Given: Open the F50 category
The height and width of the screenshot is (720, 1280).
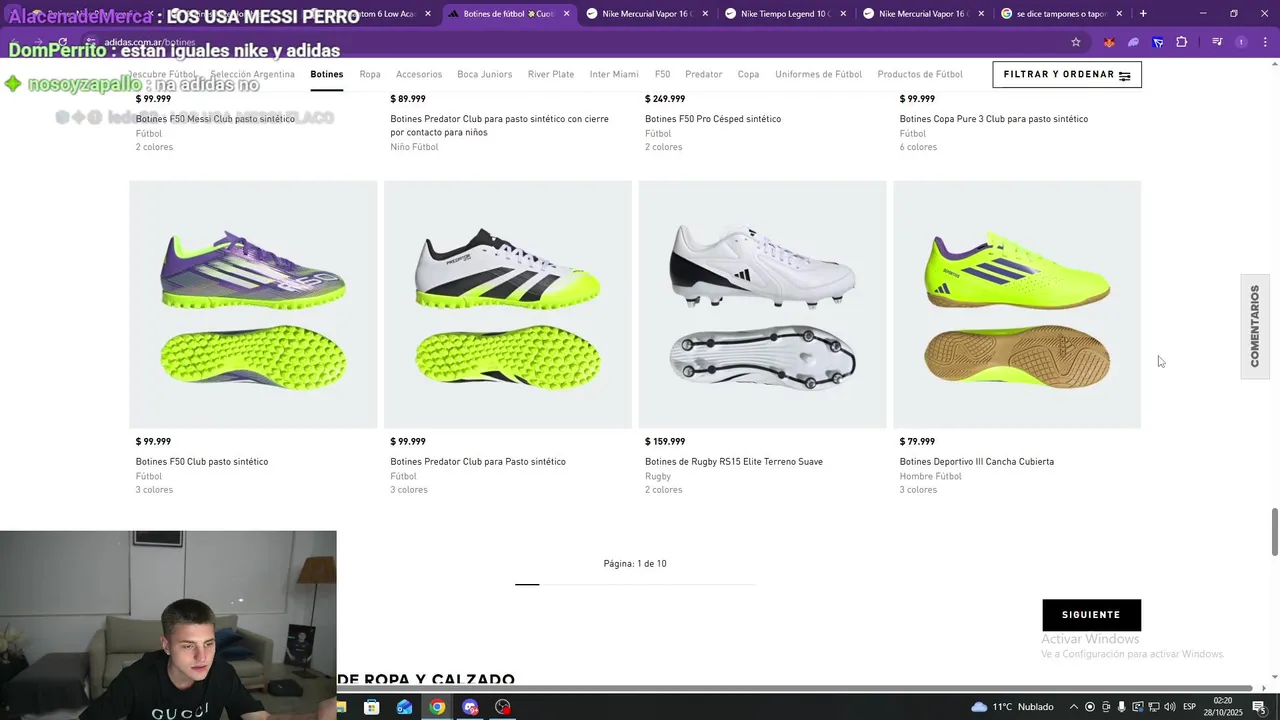Looking at the screenshot, I should (662, 74).
